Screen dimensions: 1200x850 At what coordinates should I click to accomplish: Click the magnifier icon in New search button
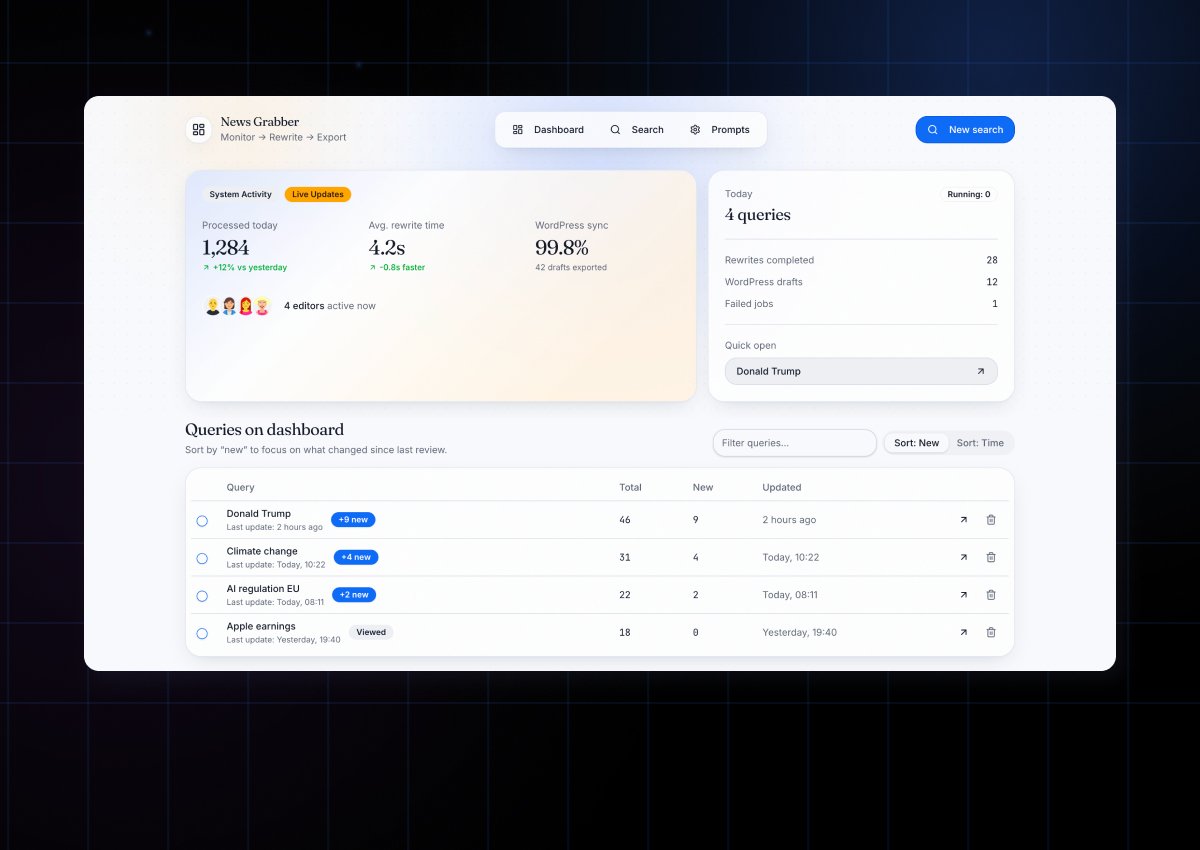(x=933, y=130)
